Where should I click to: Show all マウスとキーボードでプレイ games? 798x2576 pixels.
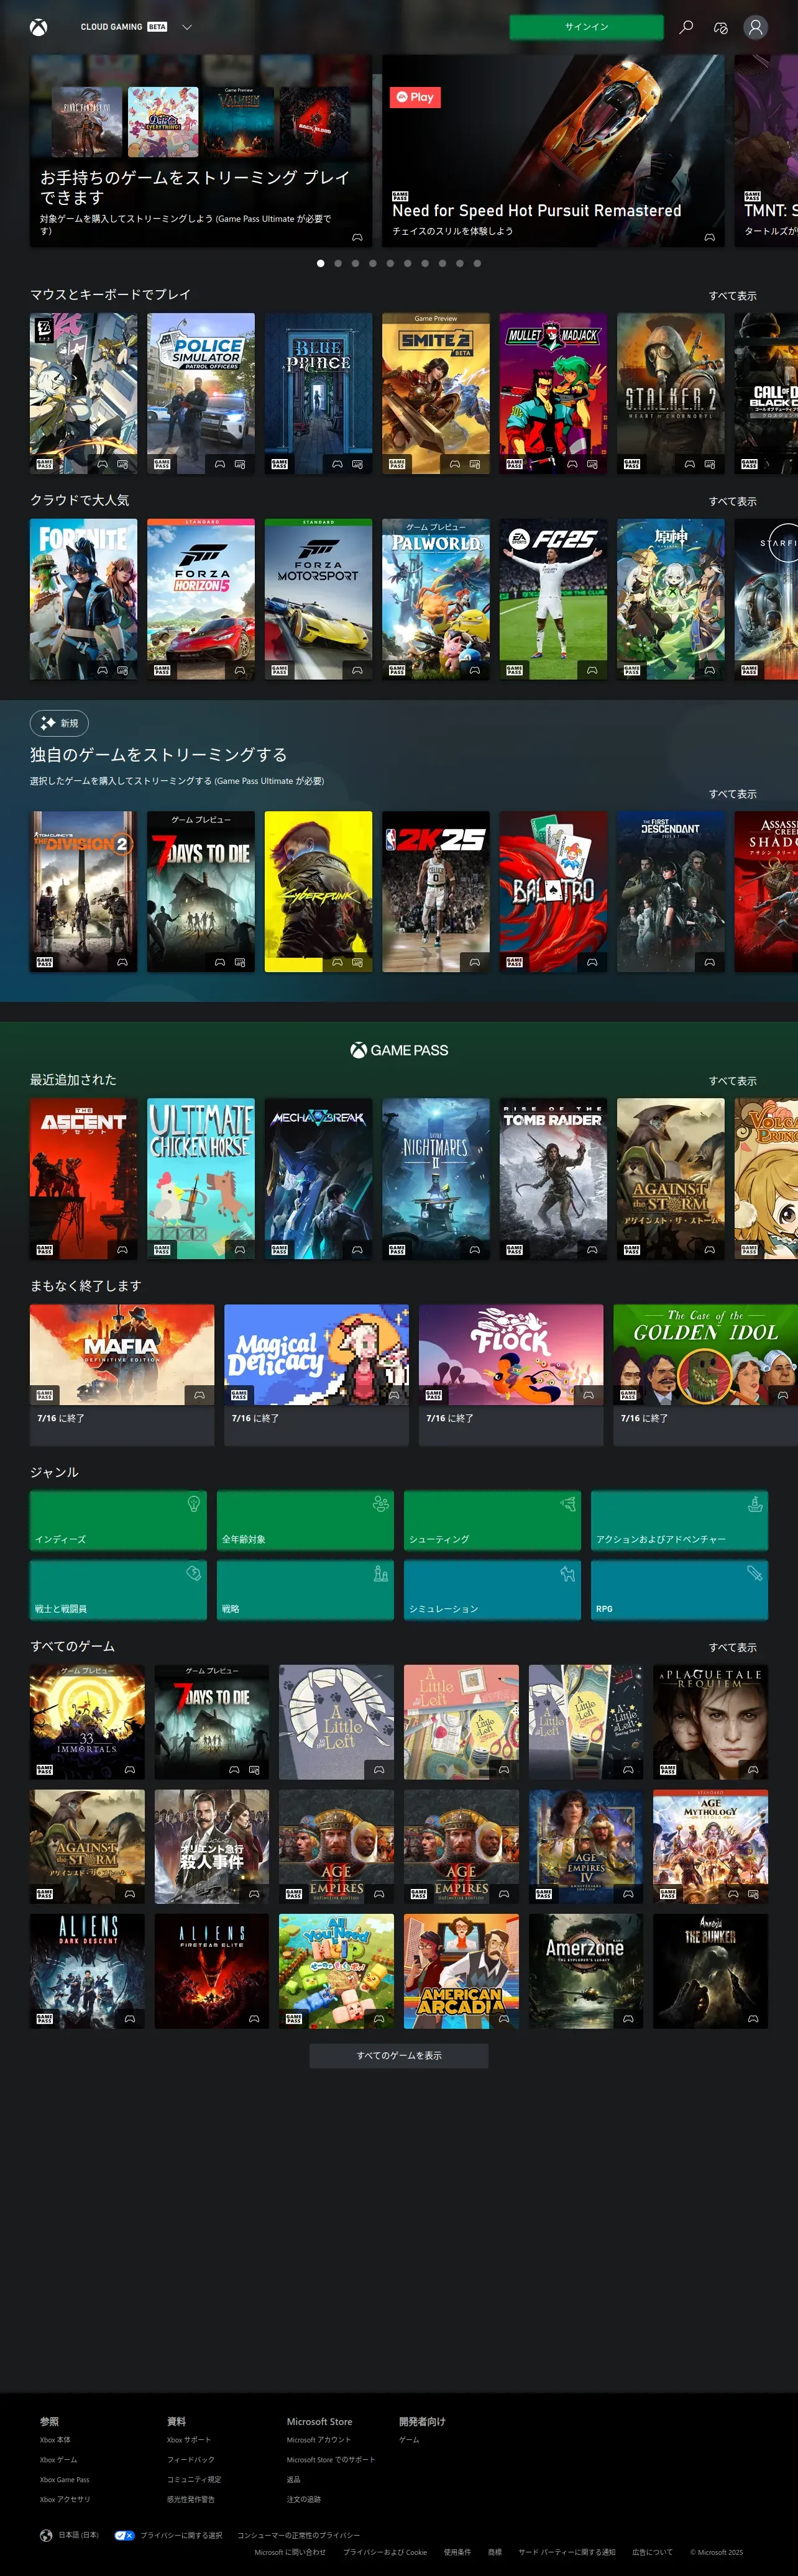tap(732, 296)
